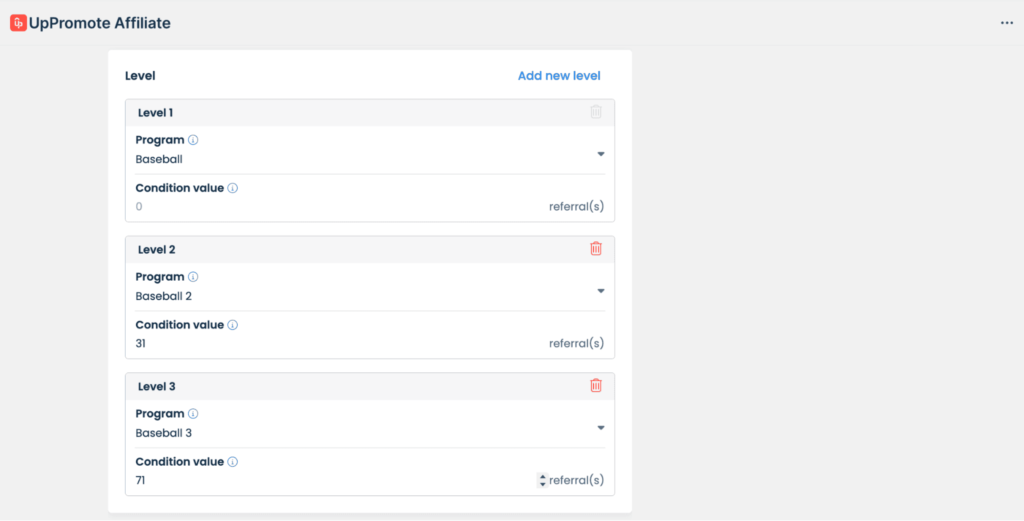This screenshot has height=521, width=1024.
Task: Expand the Level 2 Program dropdown arrow
Action: (x=601, y=291)
